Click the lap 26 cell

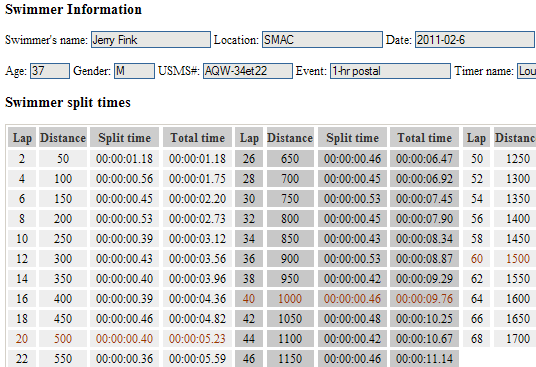(x=249, y=159)
